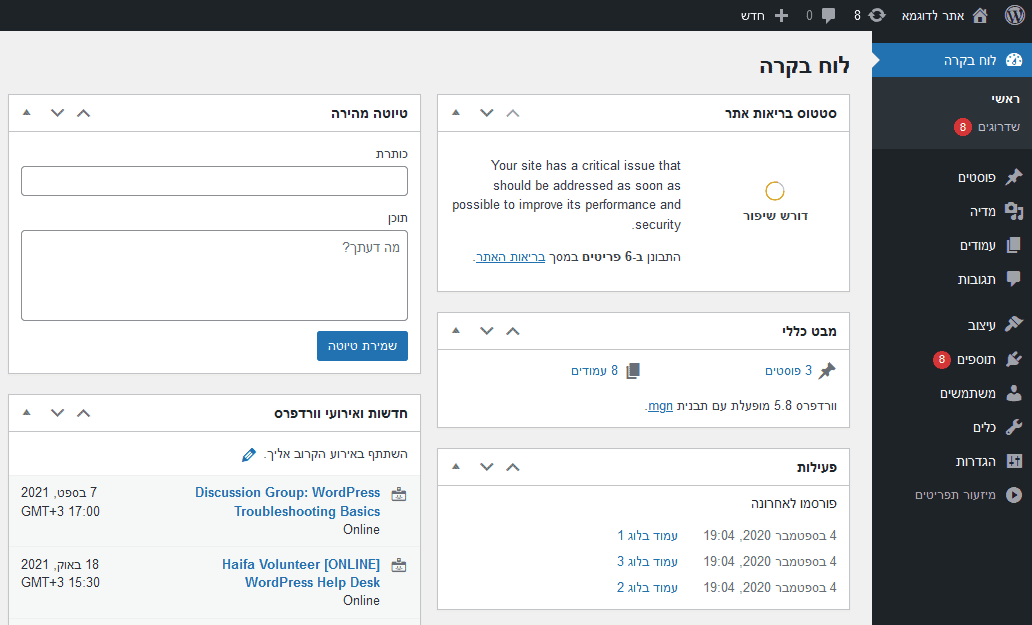Viewport: 1032px width, 625px height.
Task: Click the user icon beside משתמשים
Action: tap(1014, 393)
